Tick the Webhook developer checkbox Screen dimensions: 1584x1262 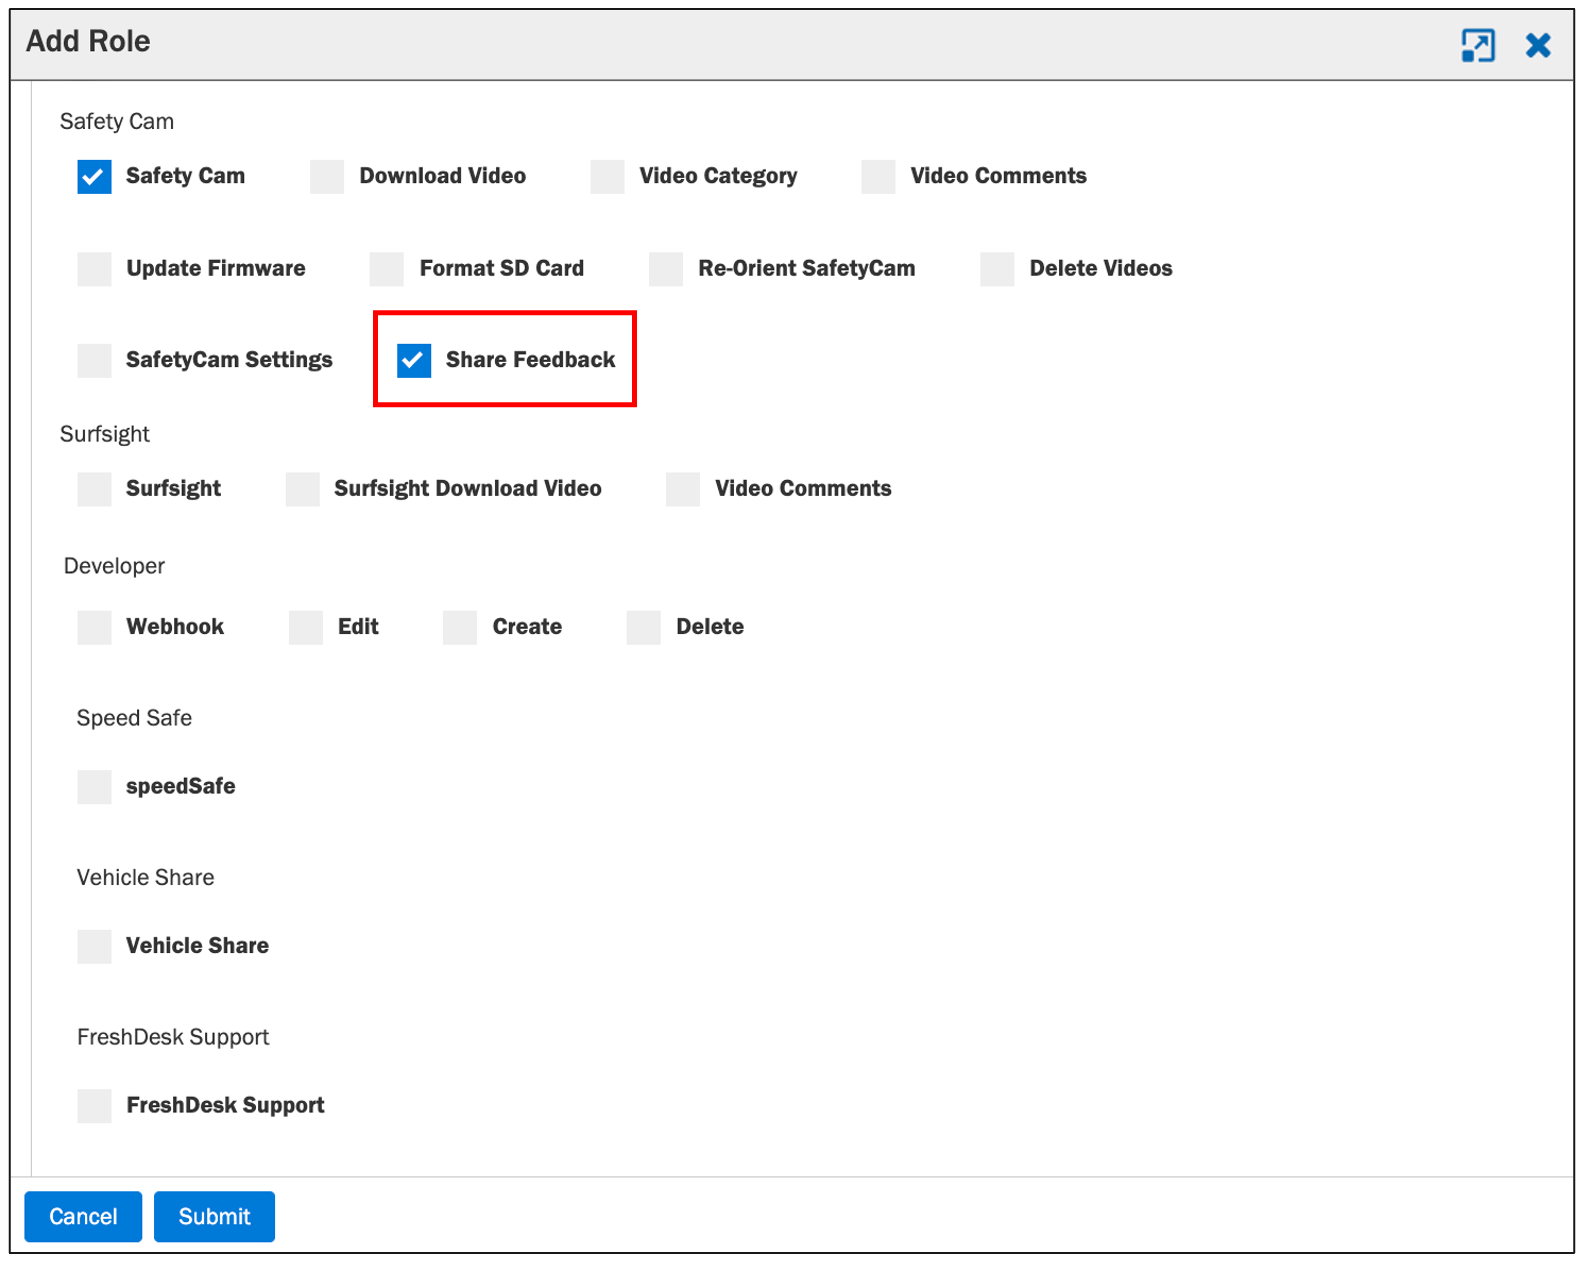click(94, 628)
